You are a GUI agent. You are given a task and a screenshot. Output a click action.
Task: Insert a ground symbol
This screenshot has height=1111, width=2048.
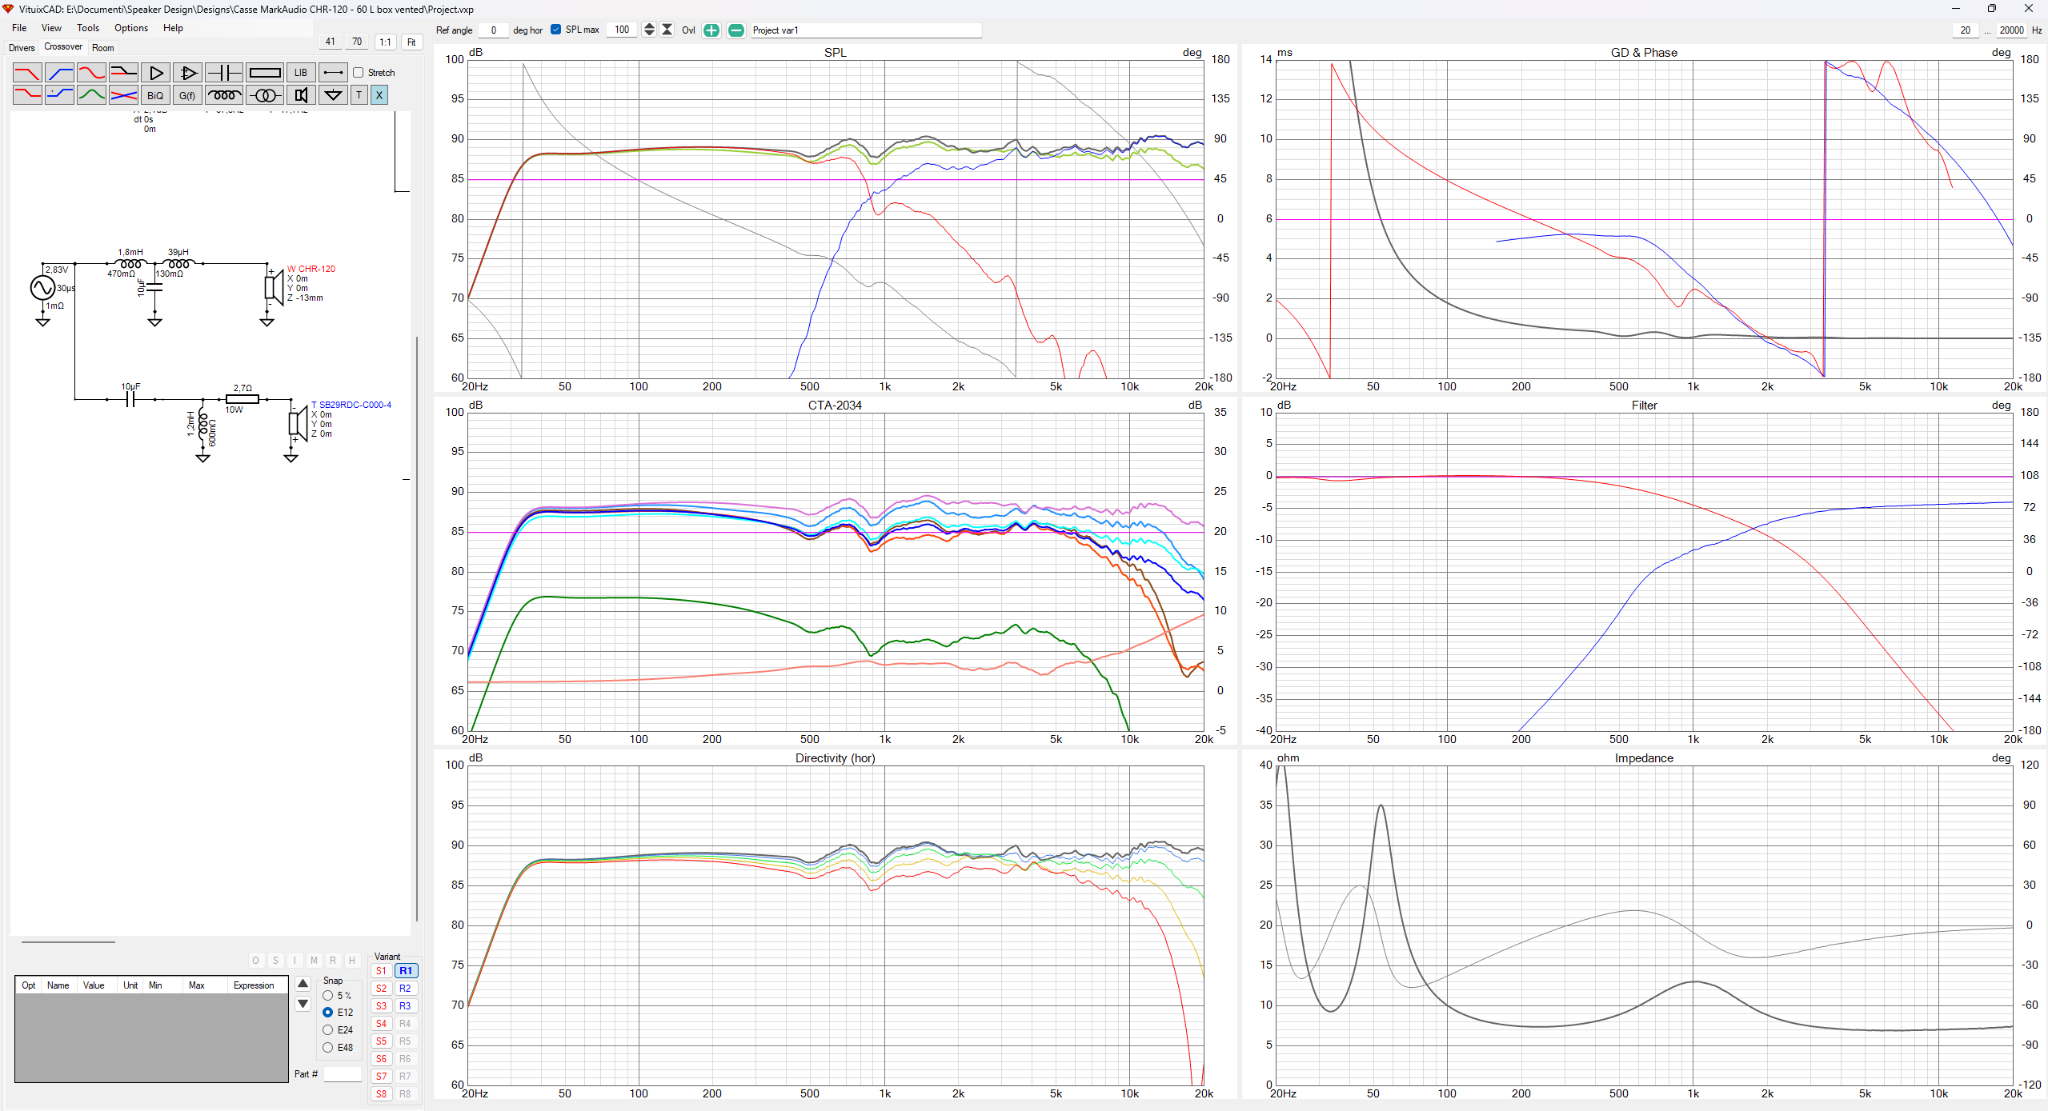[x=334, y=95]
